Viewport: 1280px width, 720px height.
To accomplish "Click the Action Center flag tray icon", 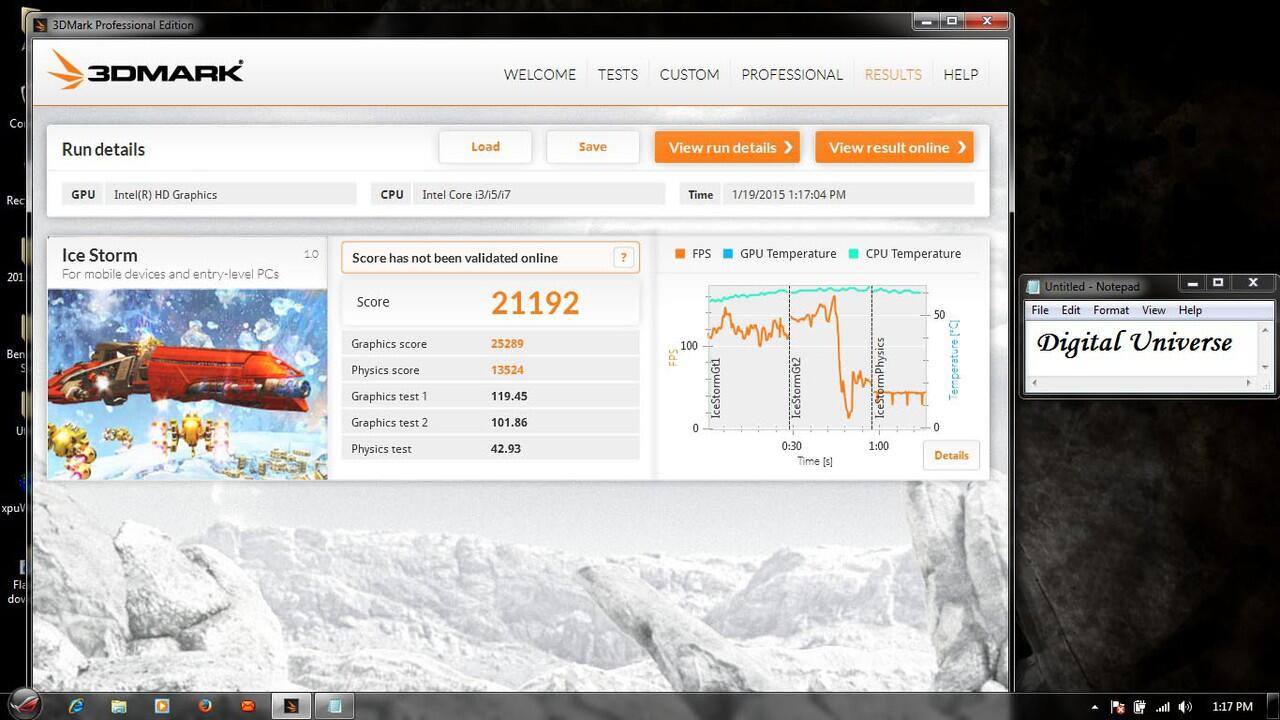I will (1119, 707).
